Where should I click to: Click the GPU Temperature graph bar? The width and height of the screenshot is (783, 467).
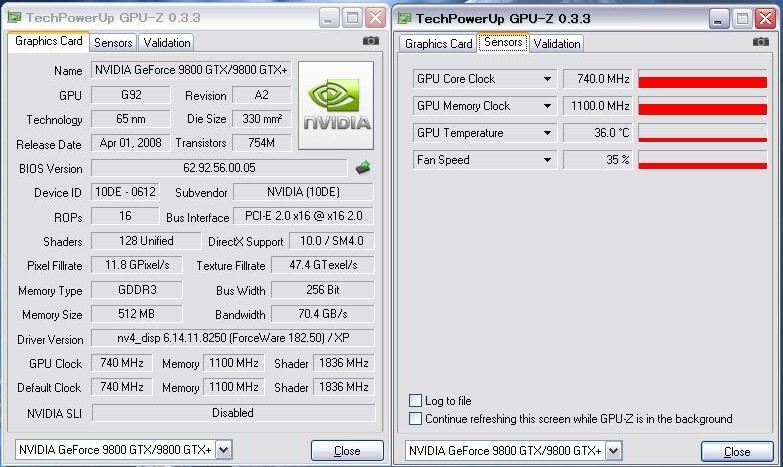(703, 133)
